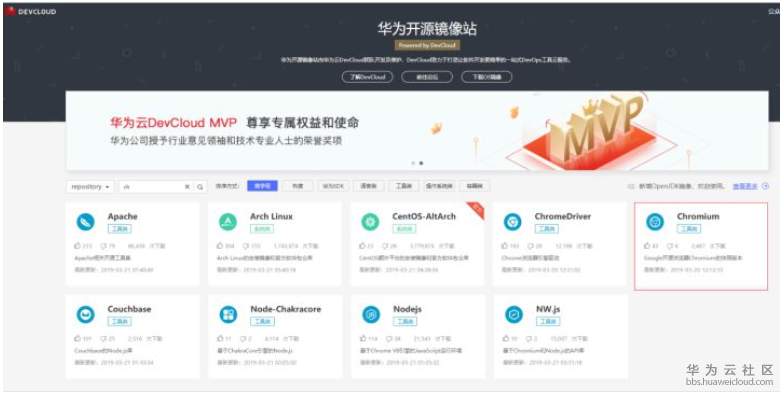This screenshot has height=396, width=784.
Task: Click the thumbs-up icon on ChromeDriver card
Action: pos(504,246)
